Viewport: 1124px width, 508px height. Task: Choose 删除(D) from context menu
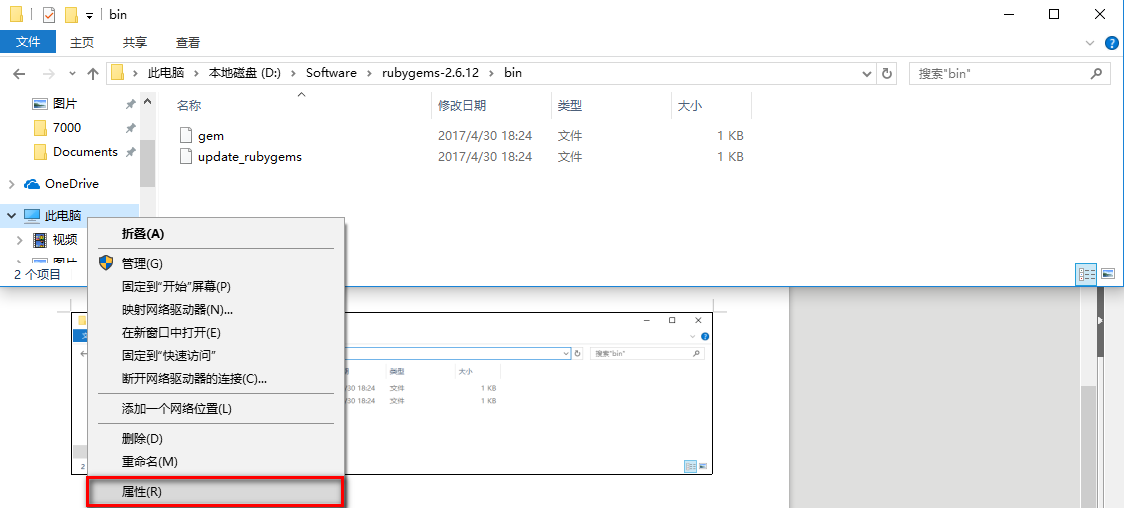click(216, 438)
